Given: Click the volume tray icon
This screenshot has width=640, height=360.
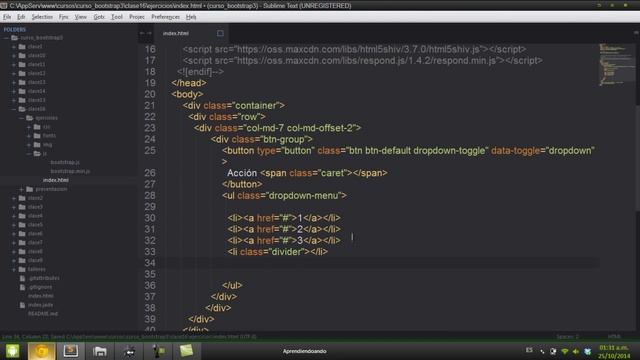Looking at the screenshot, I should pos(576,351).
